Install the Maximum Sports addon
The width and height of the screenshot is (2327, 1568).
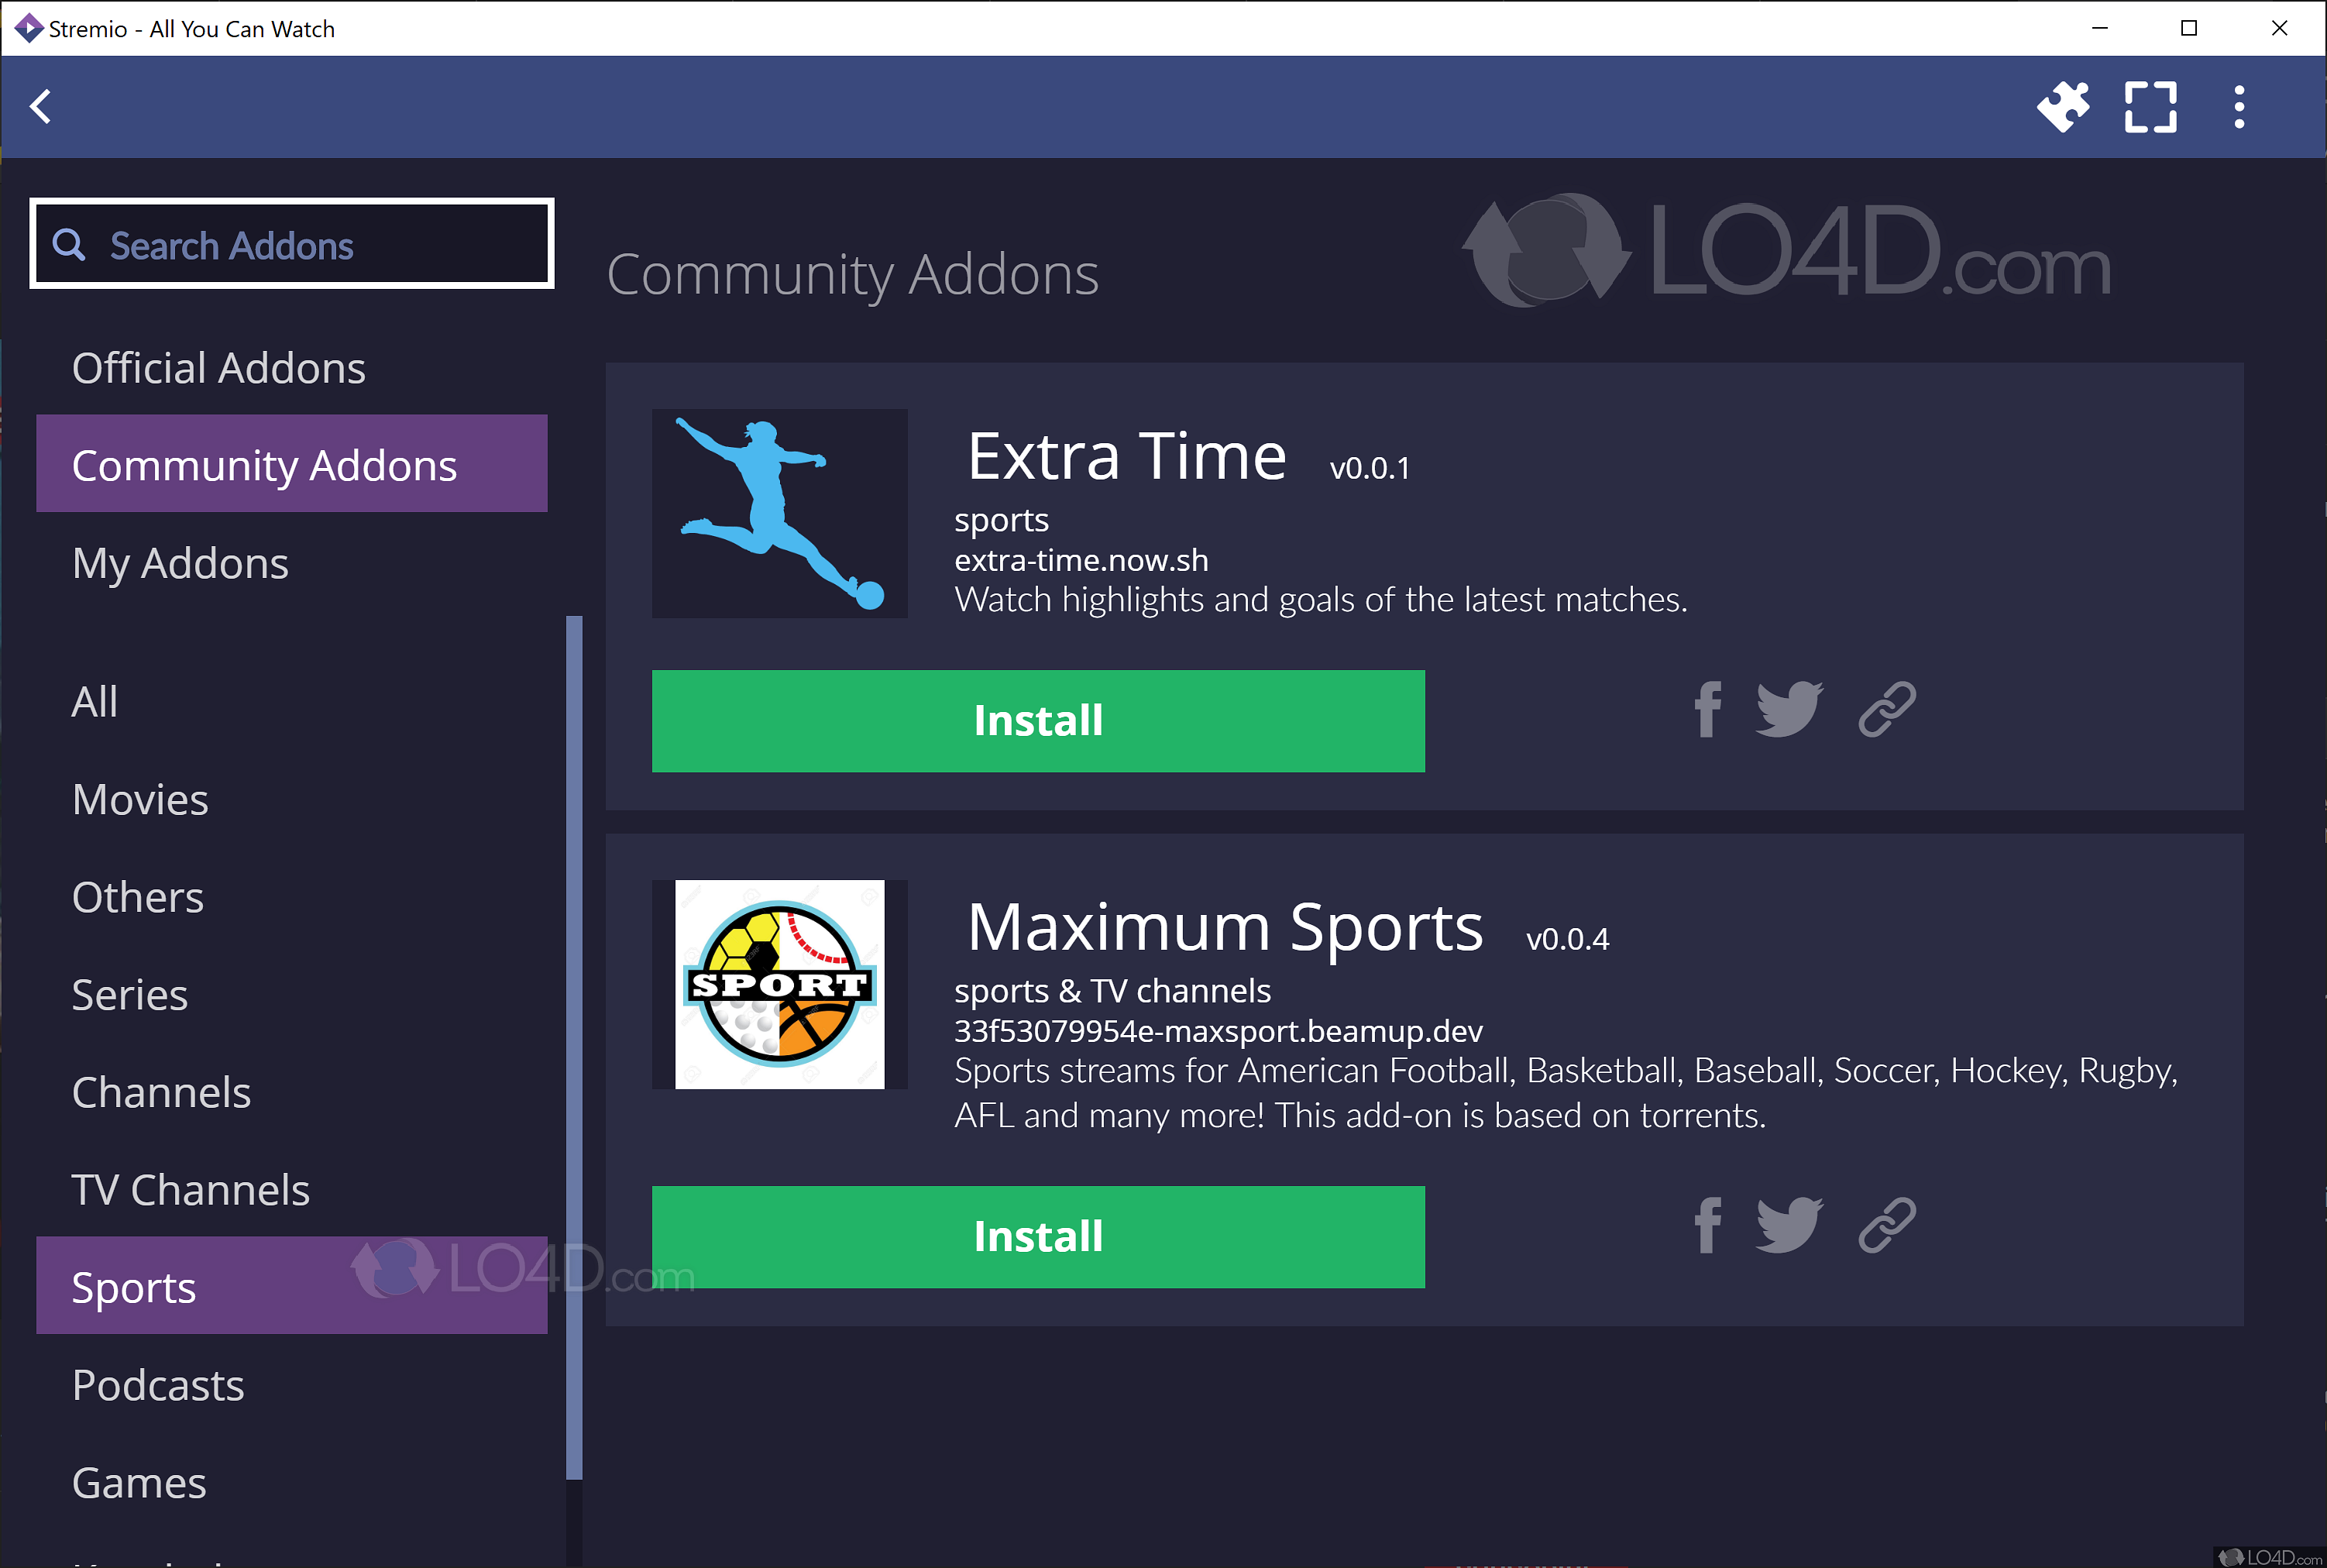(1037, 1237)
